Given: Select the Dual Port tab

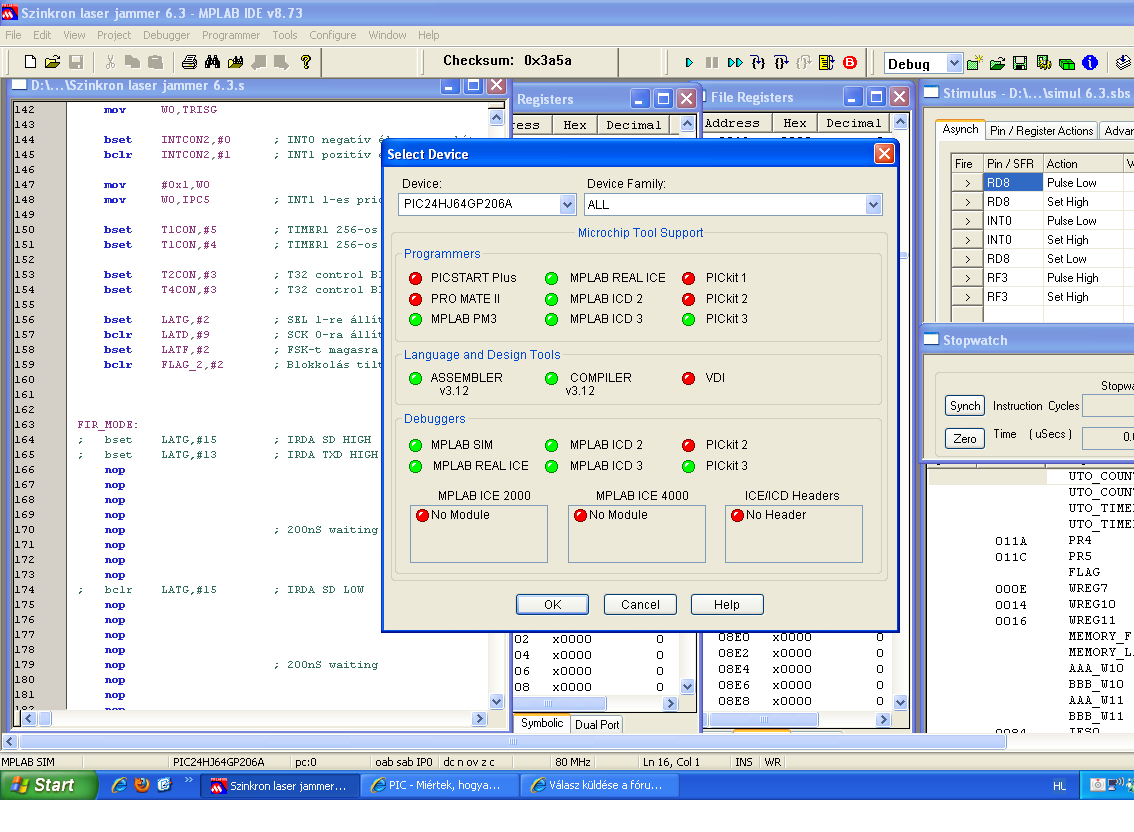Looking at the screenshot, I should click(x=597, y=724).
